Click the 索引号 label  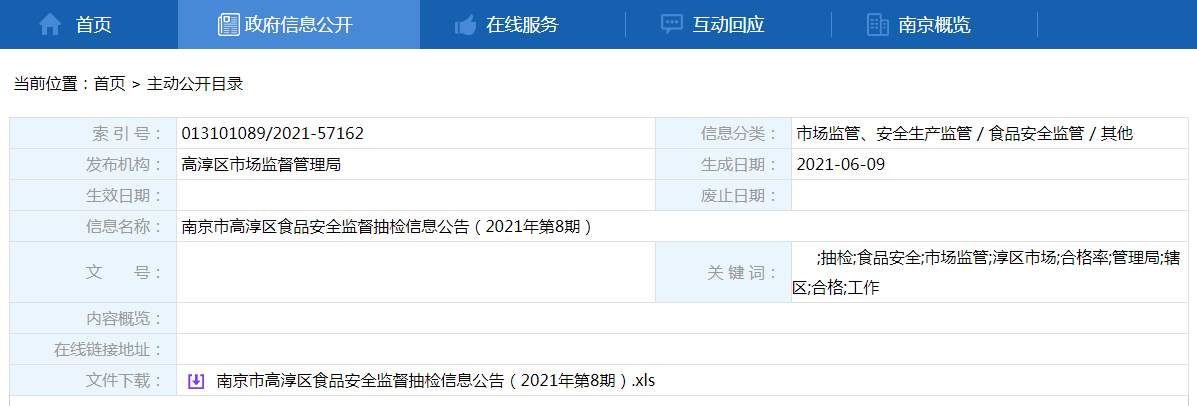[127, 134]
